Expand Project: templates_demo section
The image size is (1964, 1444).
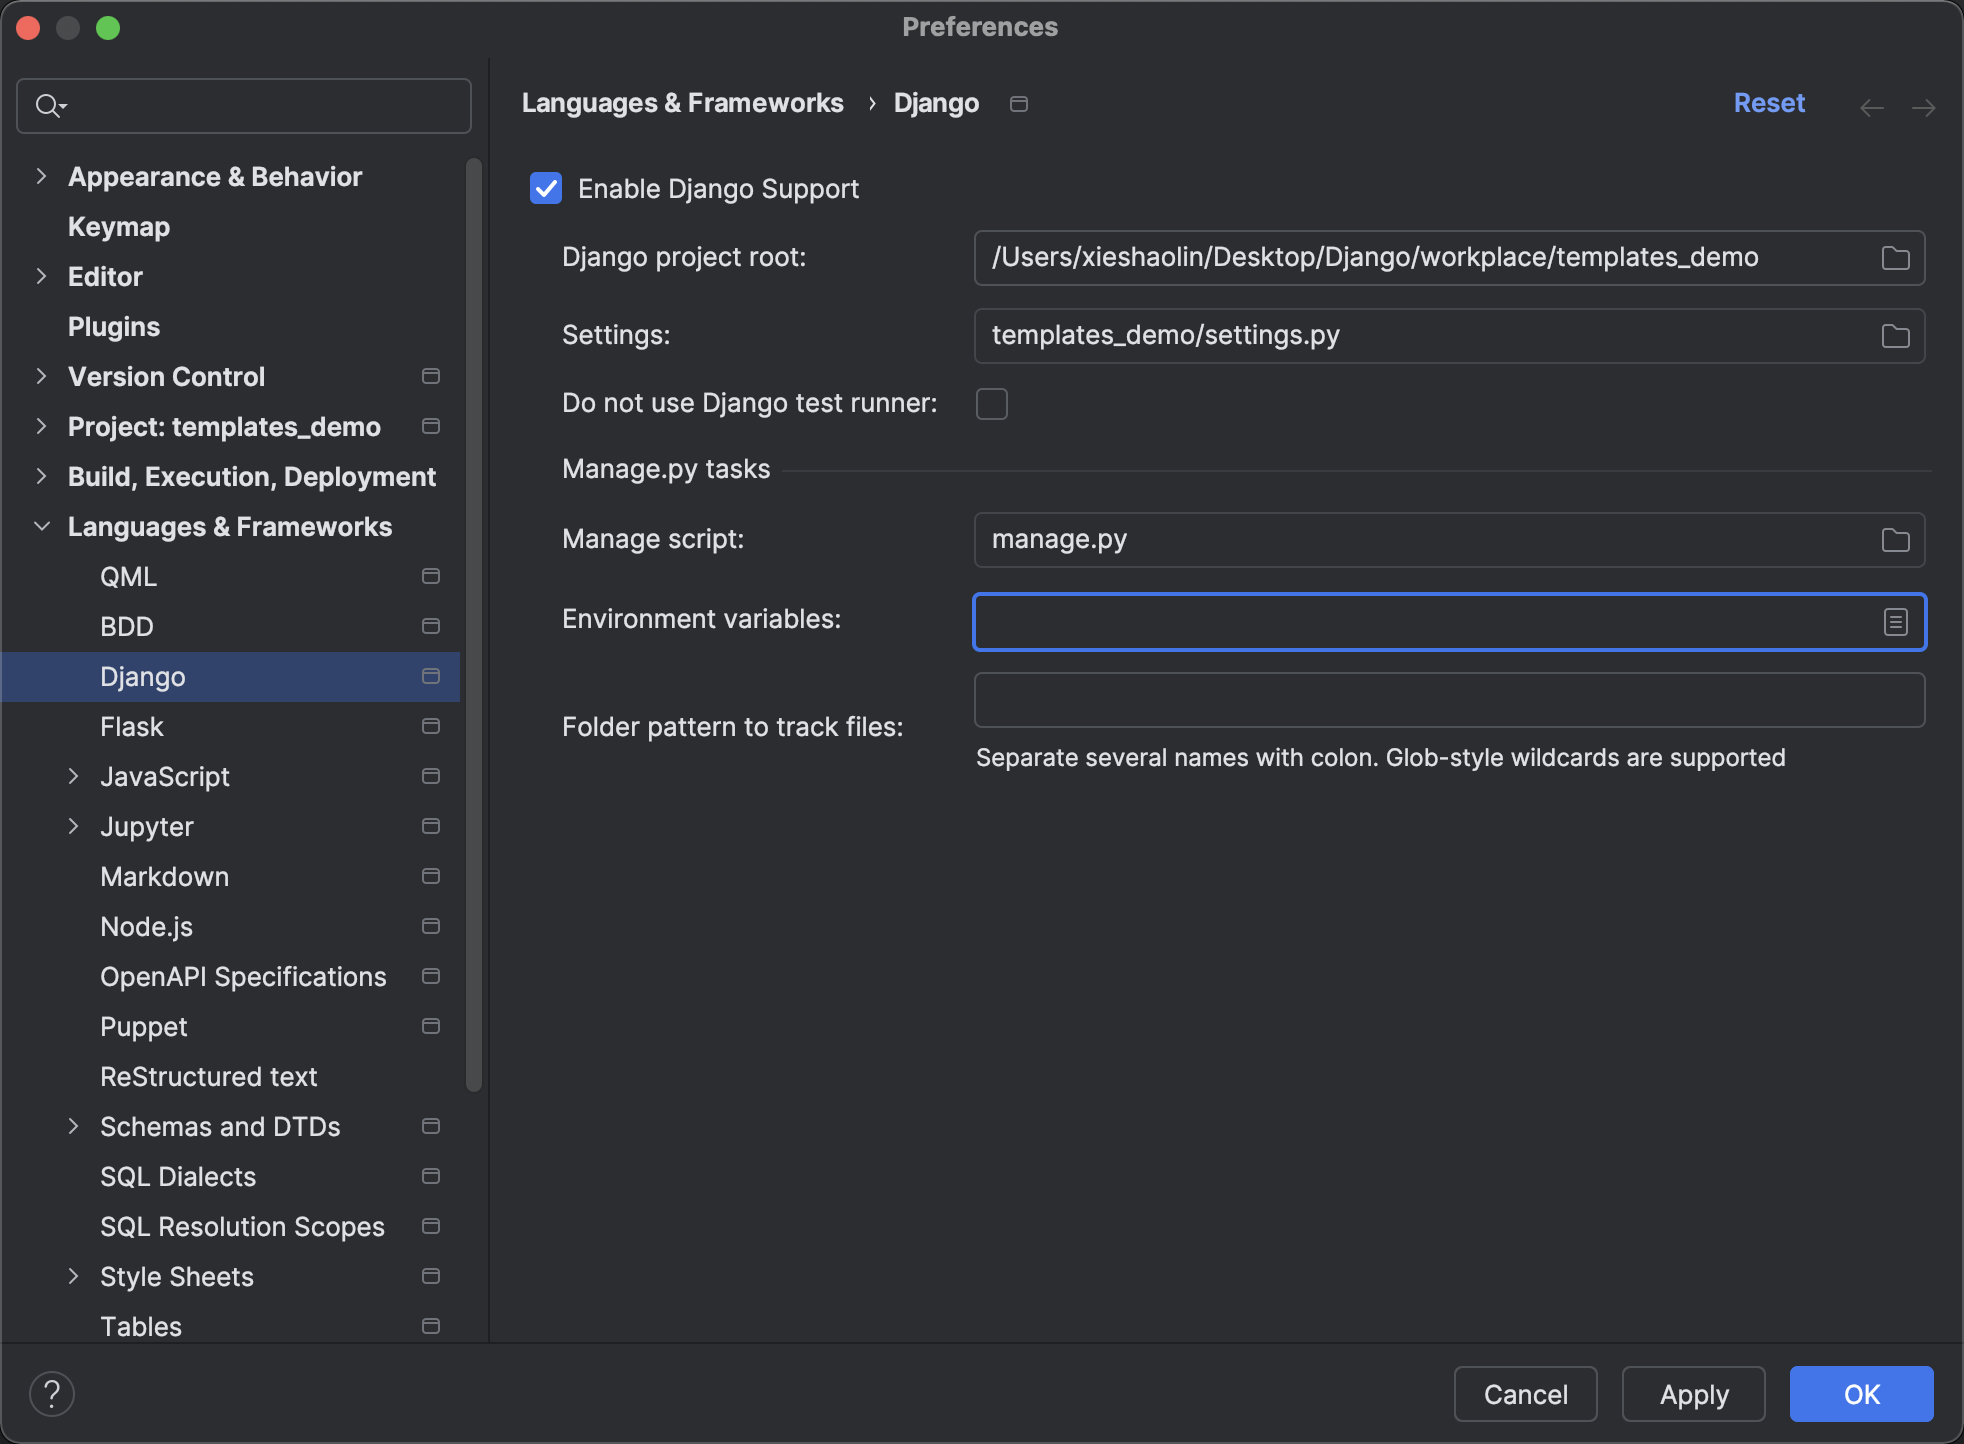click(41, 426)
